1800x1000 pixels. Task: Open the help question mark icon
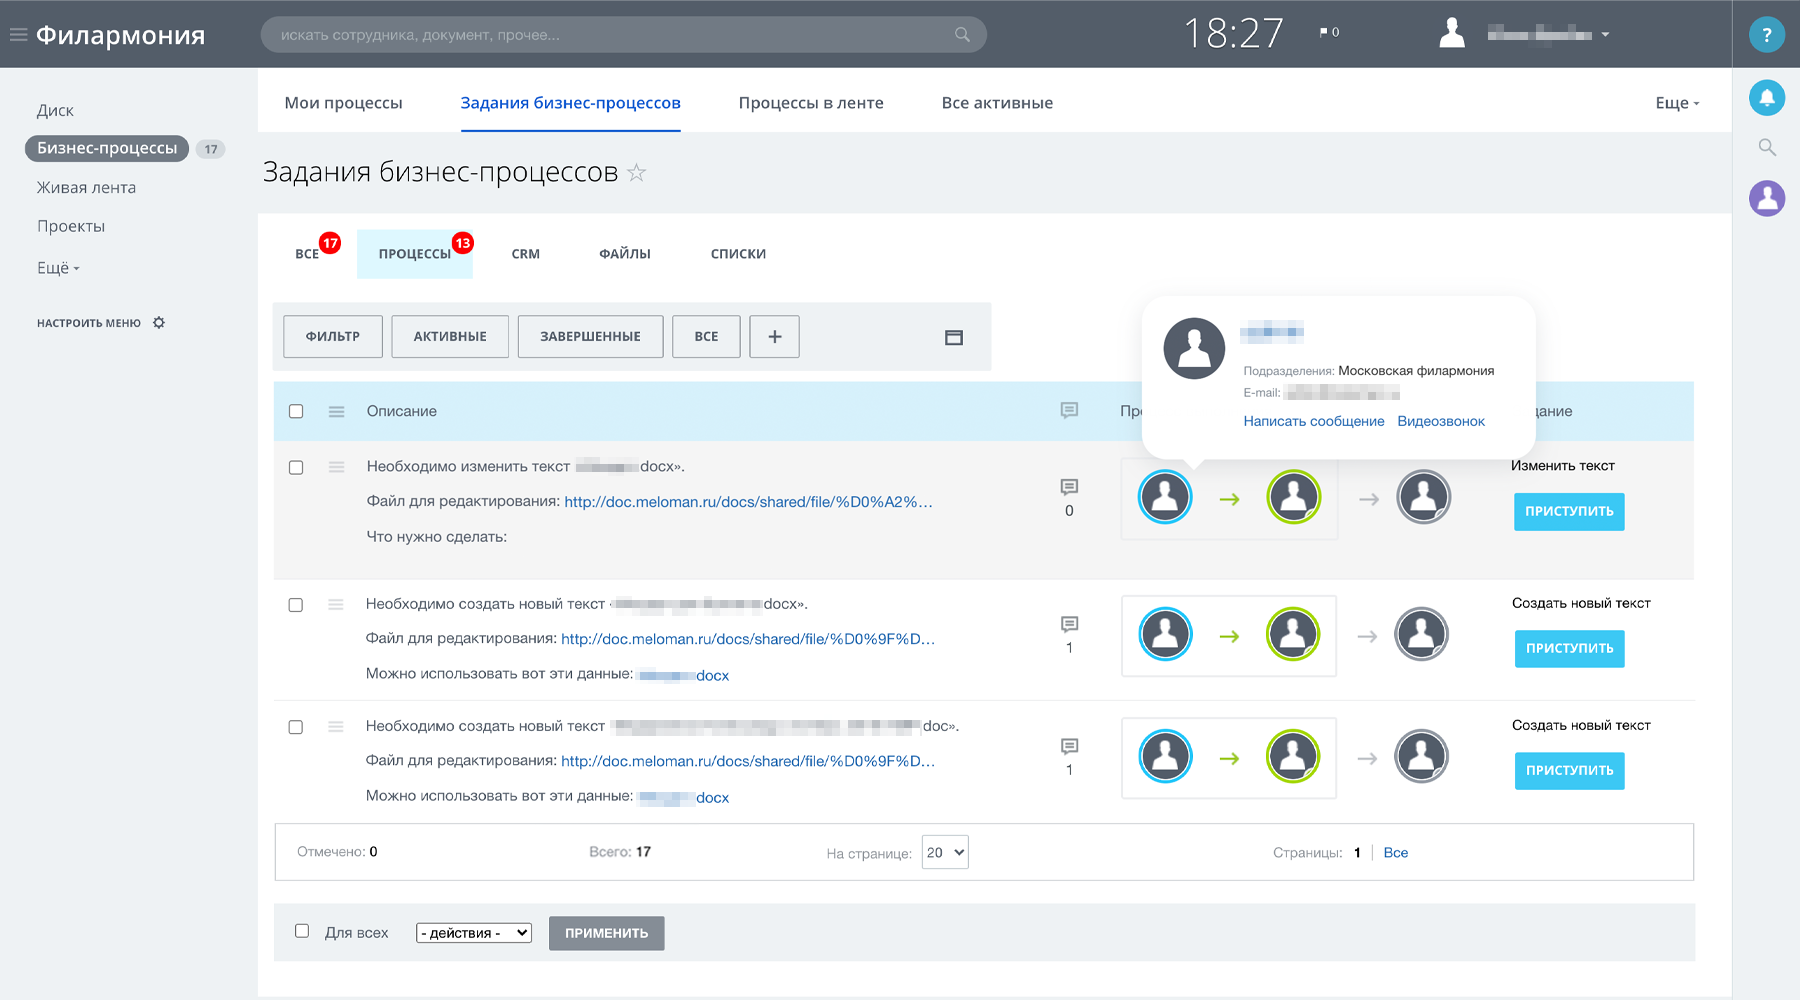[x=1766, y=35]
